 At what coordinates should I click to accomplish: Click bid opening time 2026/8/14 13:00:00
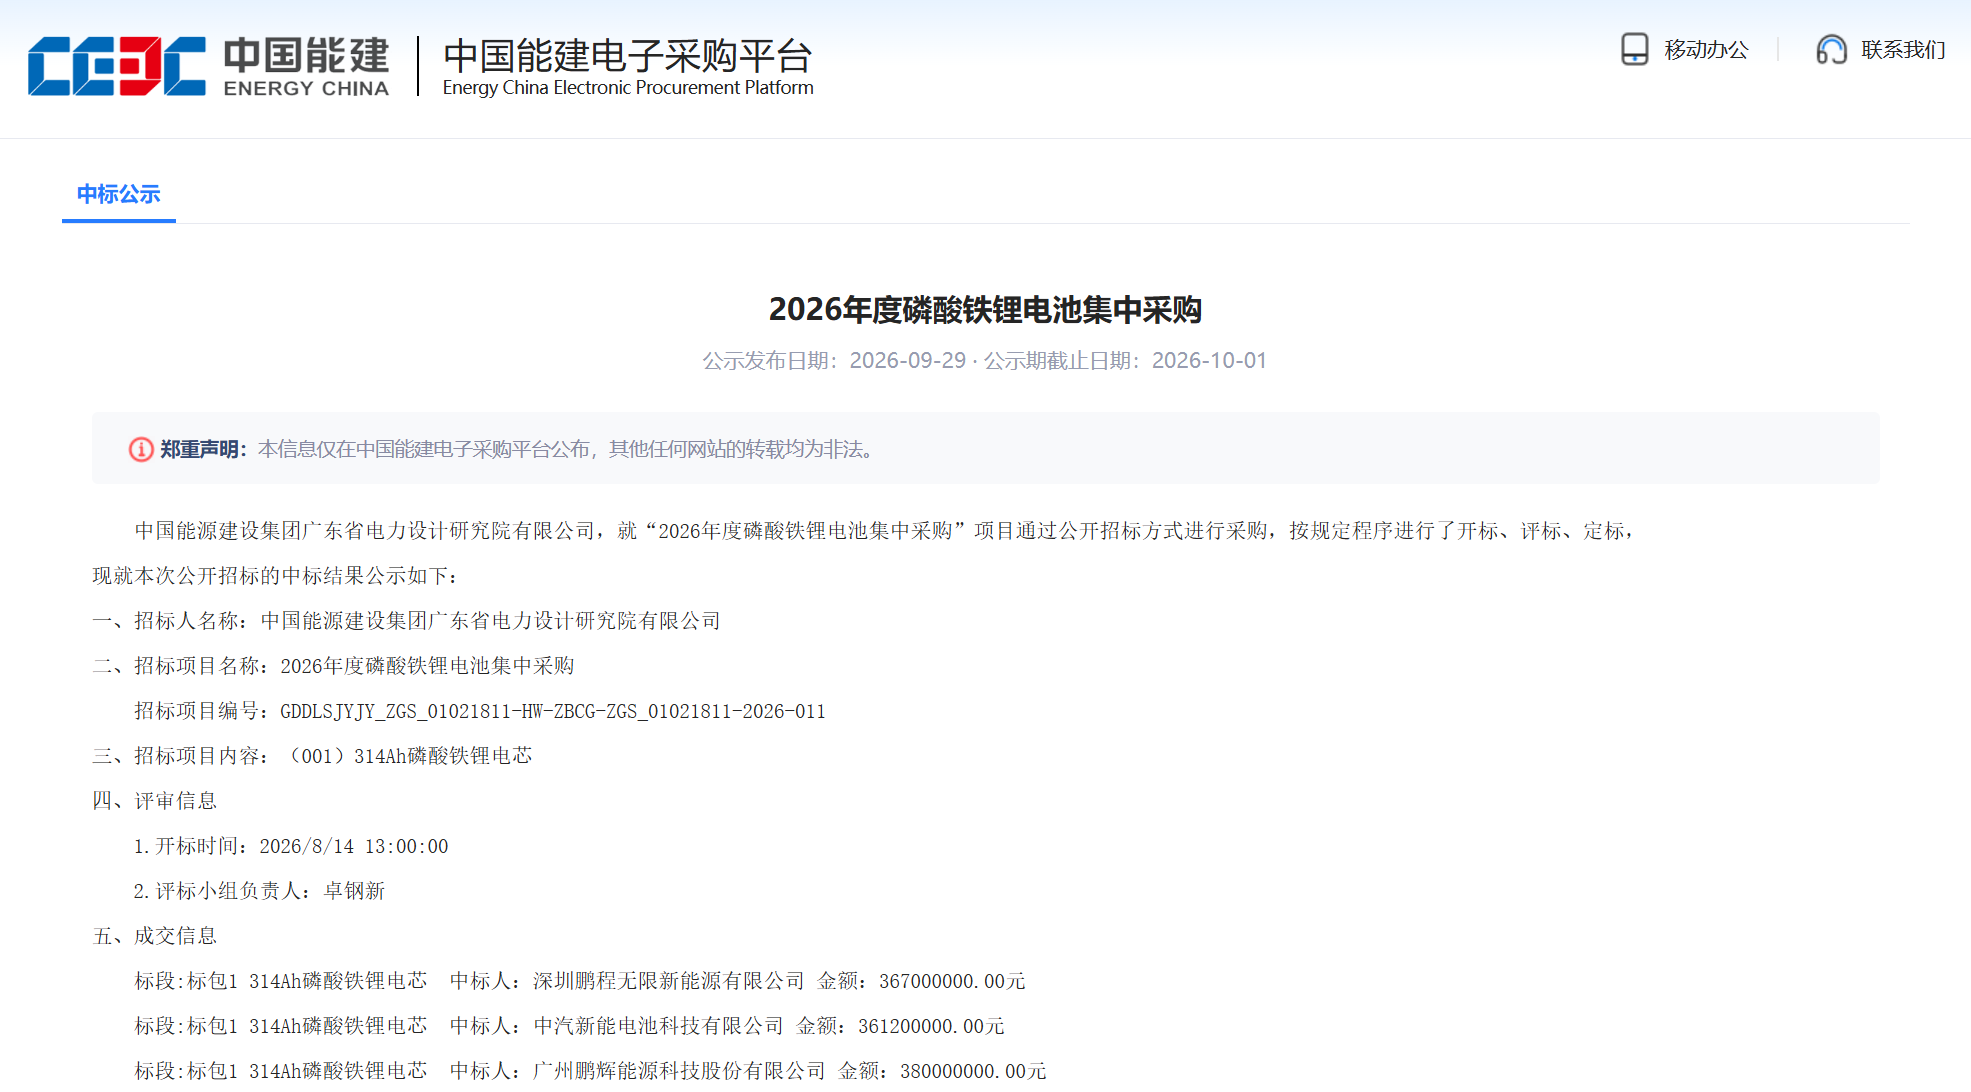coord(354,846)
